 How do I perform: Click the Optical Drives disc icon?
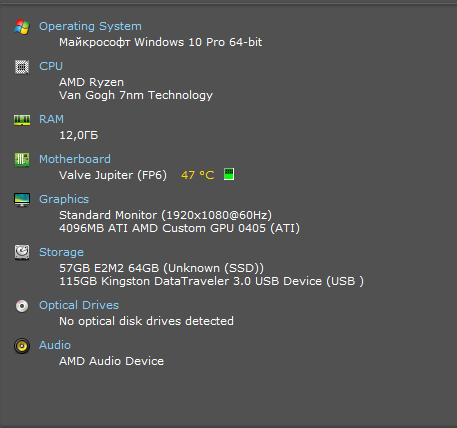[x=22, y=306]
